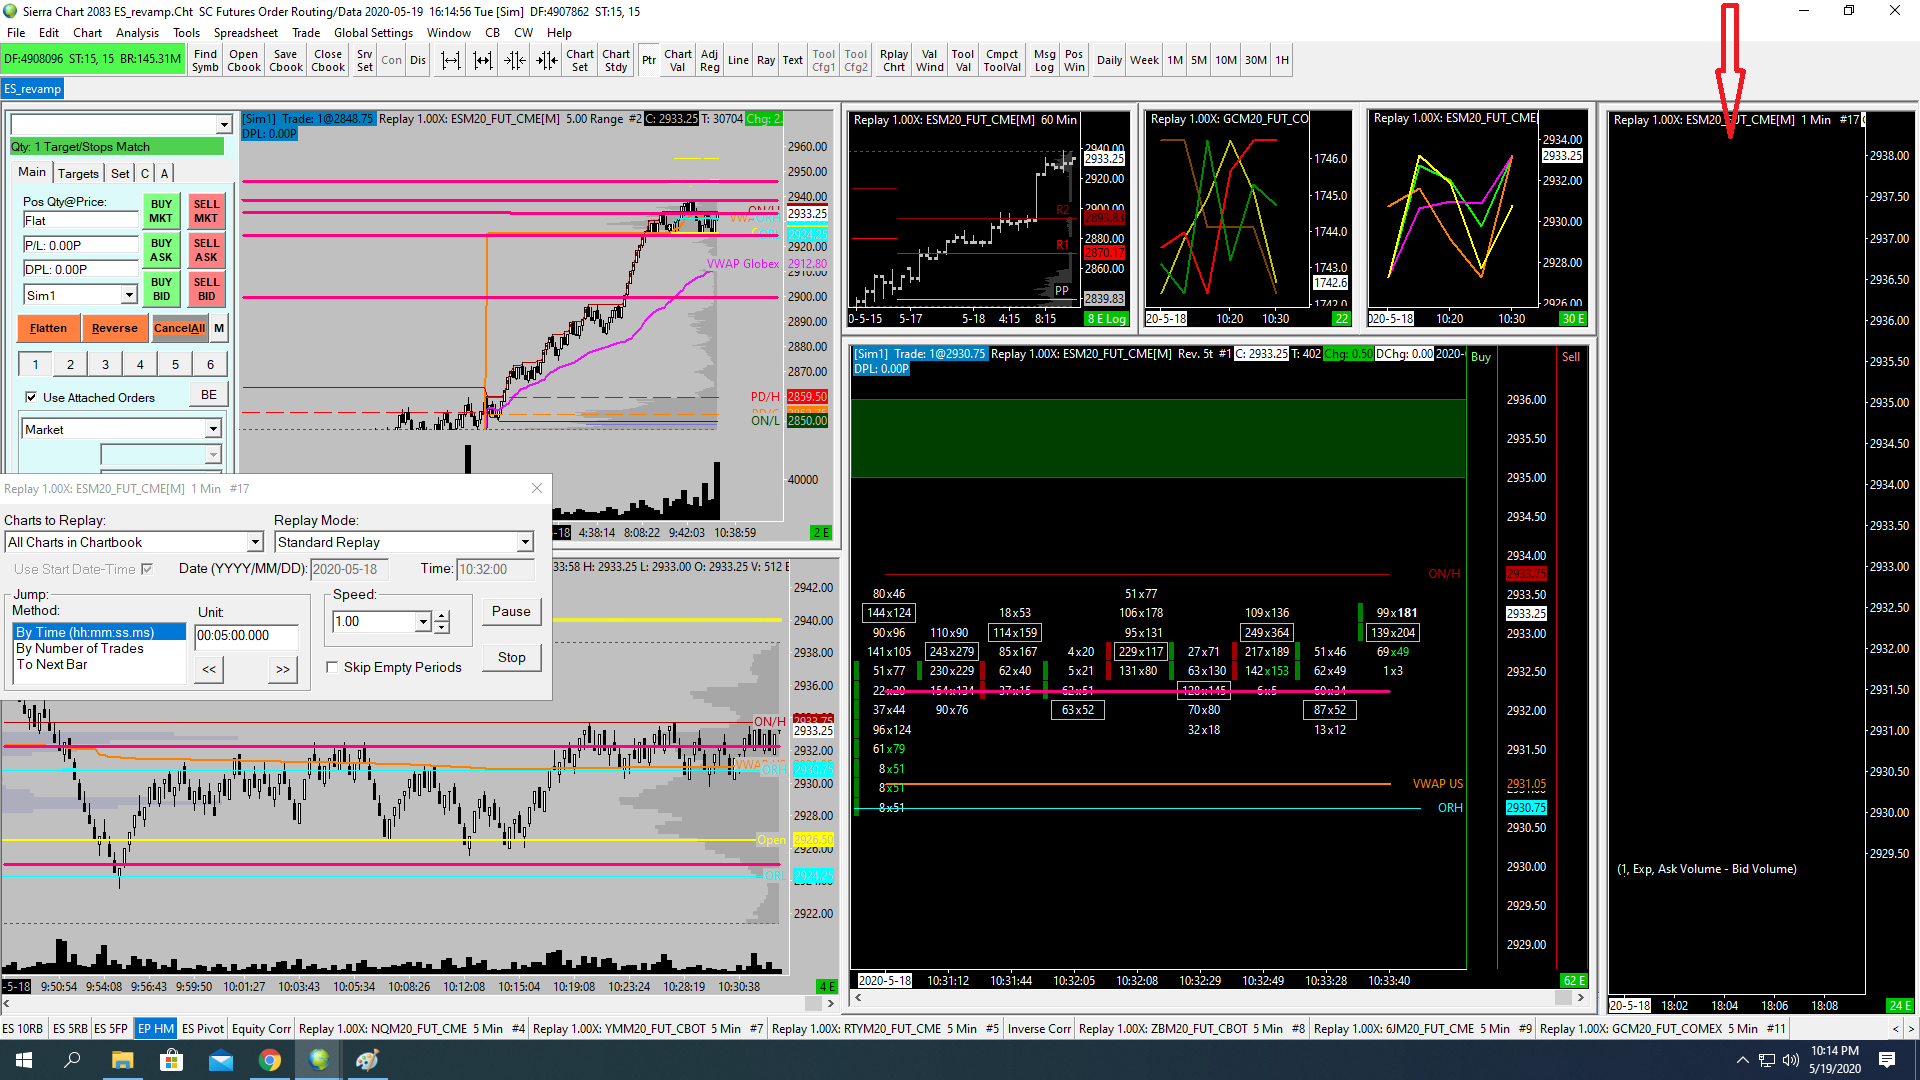1920x1080 pixels.
Task: Click the Pause replay button
Action: (511, 612)
